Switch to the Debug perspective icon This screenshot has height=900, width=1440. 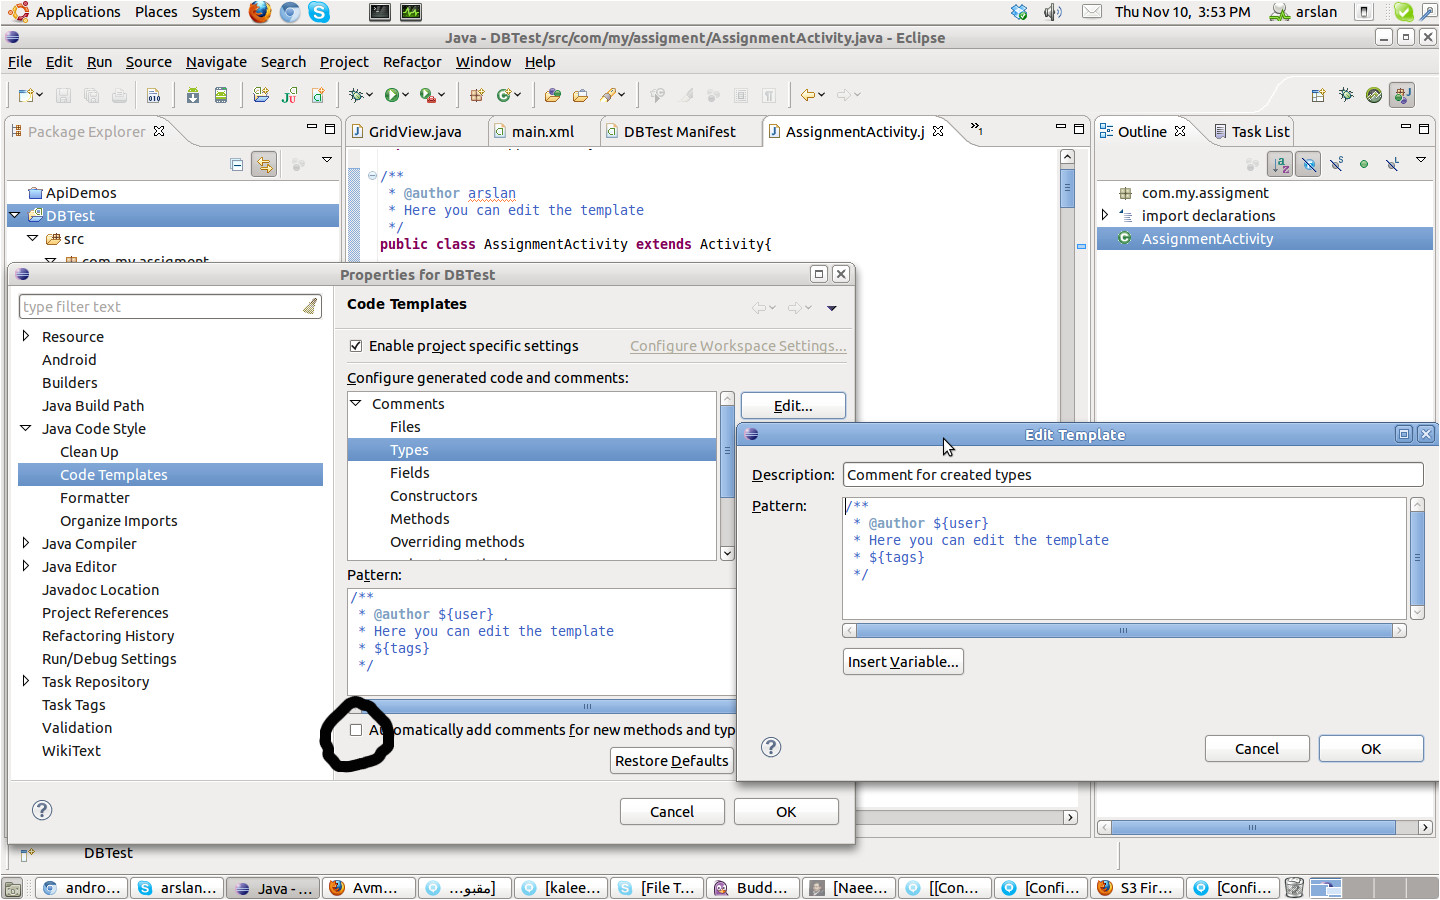tap(1346, 95)
